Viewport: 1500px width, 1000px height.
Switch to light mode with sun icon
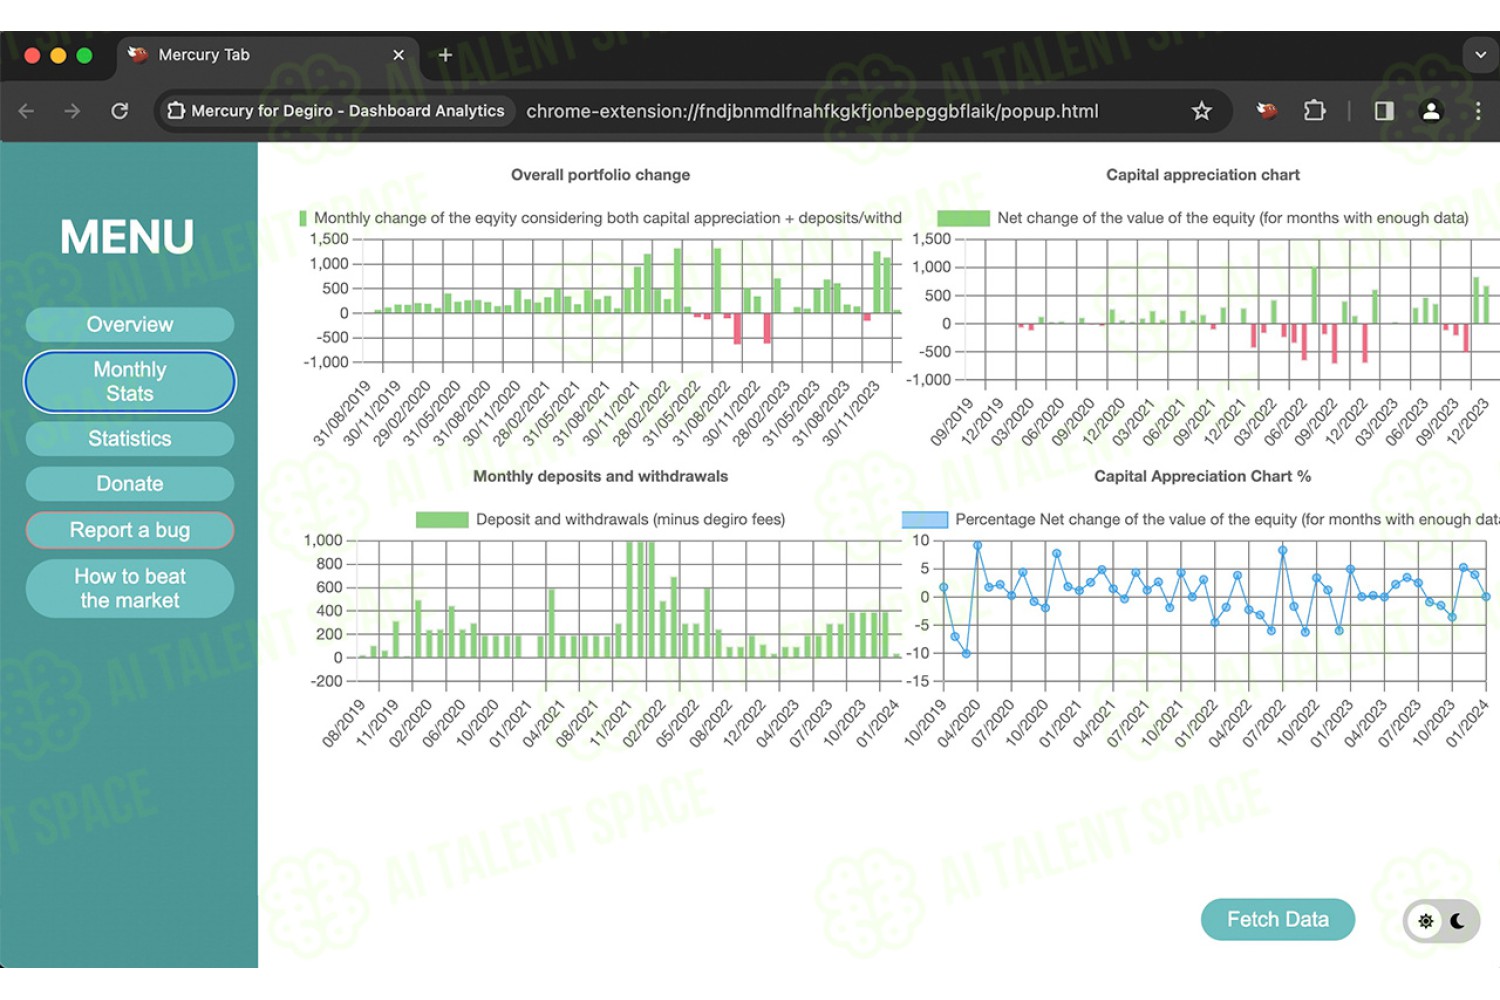[1426, 921]
